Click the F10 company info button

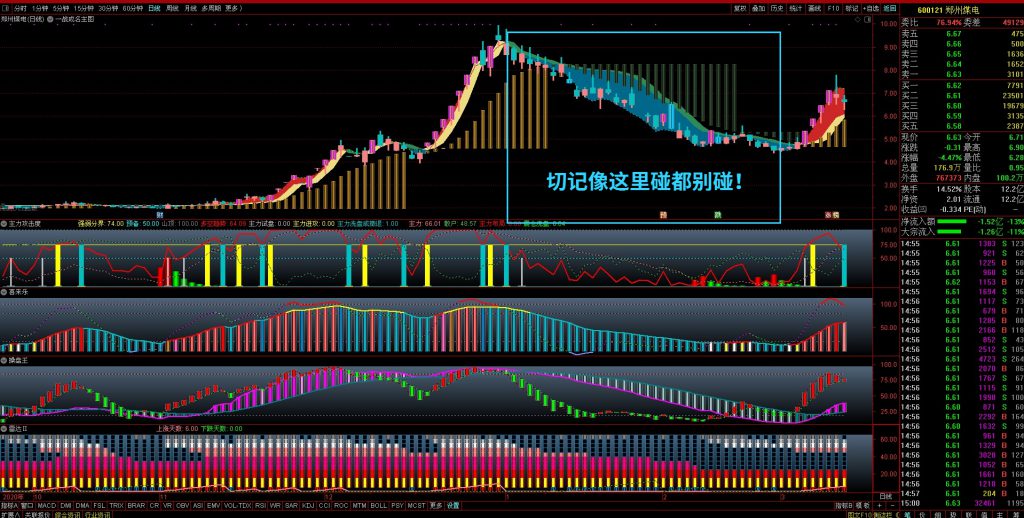coord(833,7)
